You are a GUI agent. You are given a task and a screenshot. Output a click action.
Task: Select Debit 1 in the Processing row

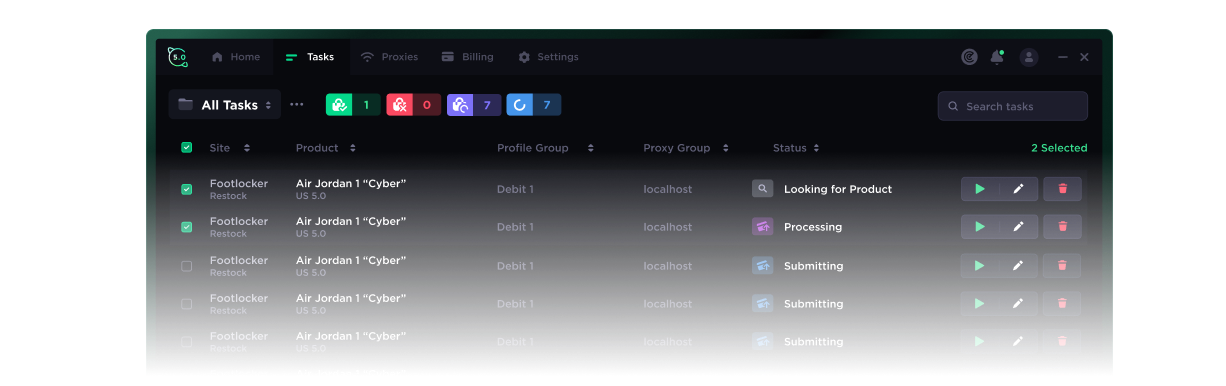click(x=515, y=227)
